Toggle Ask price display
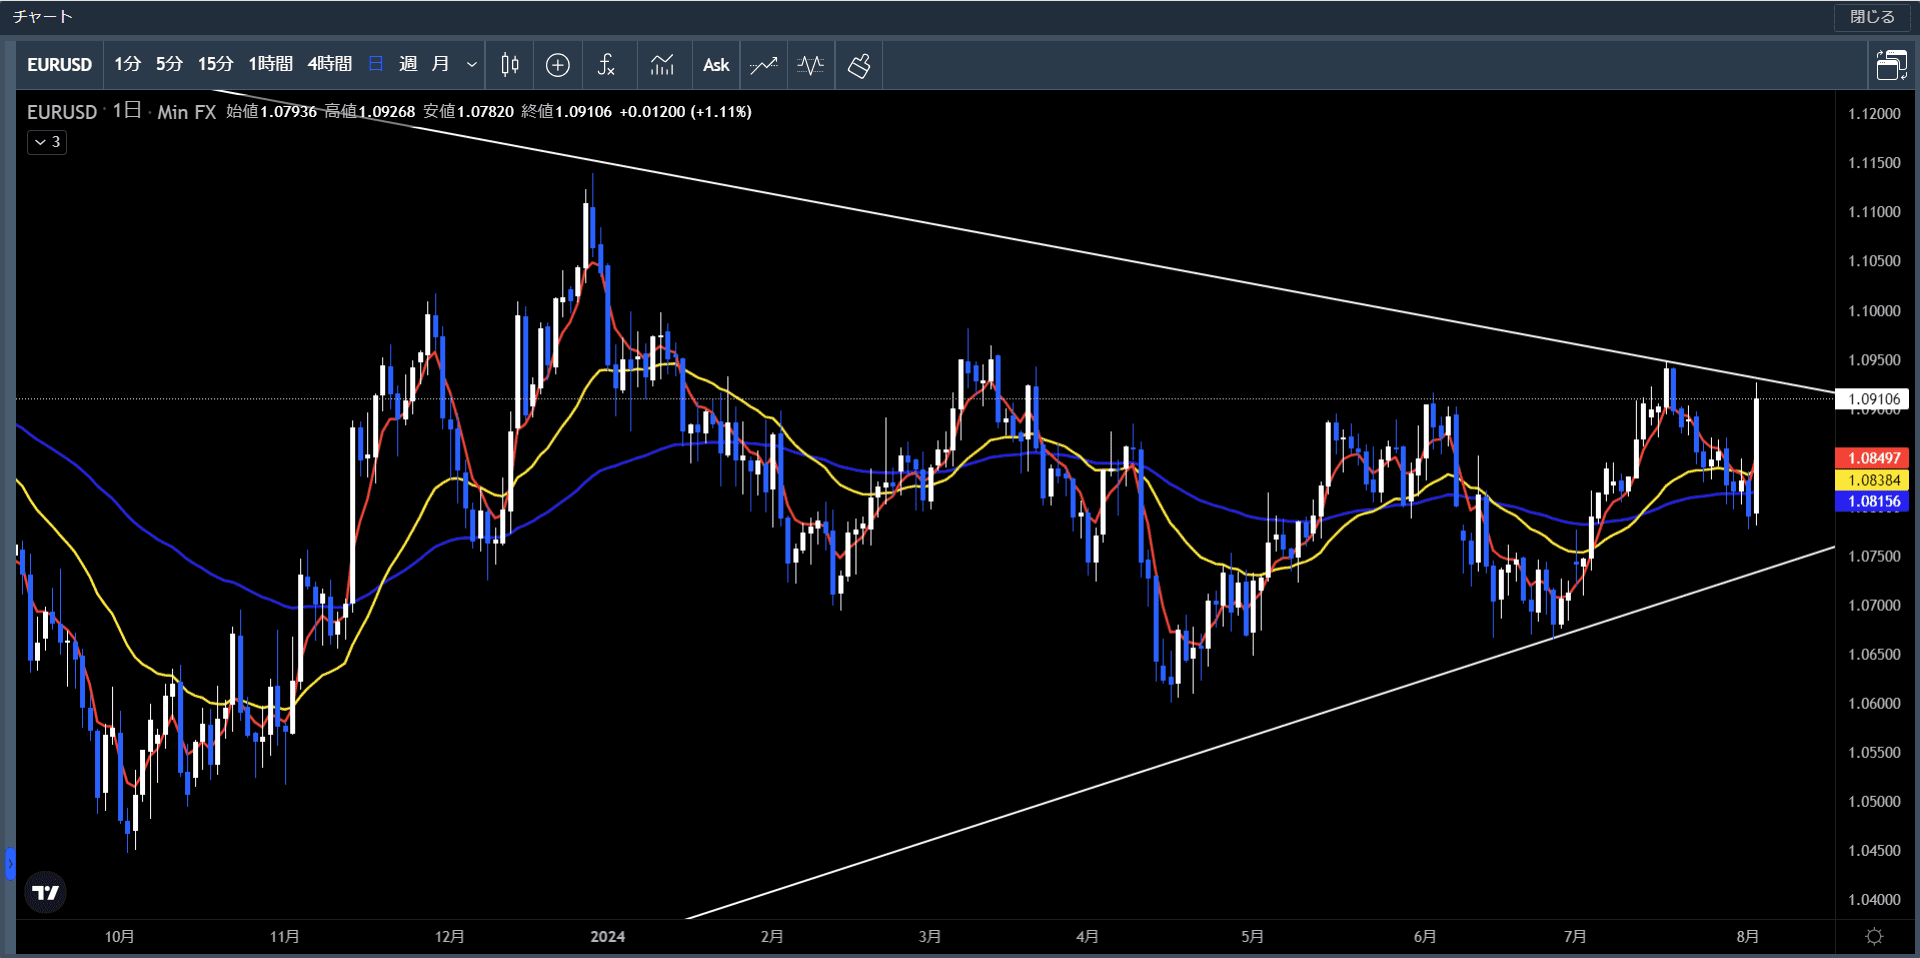This screenshot has height=958, width=1920. point(716,65)
